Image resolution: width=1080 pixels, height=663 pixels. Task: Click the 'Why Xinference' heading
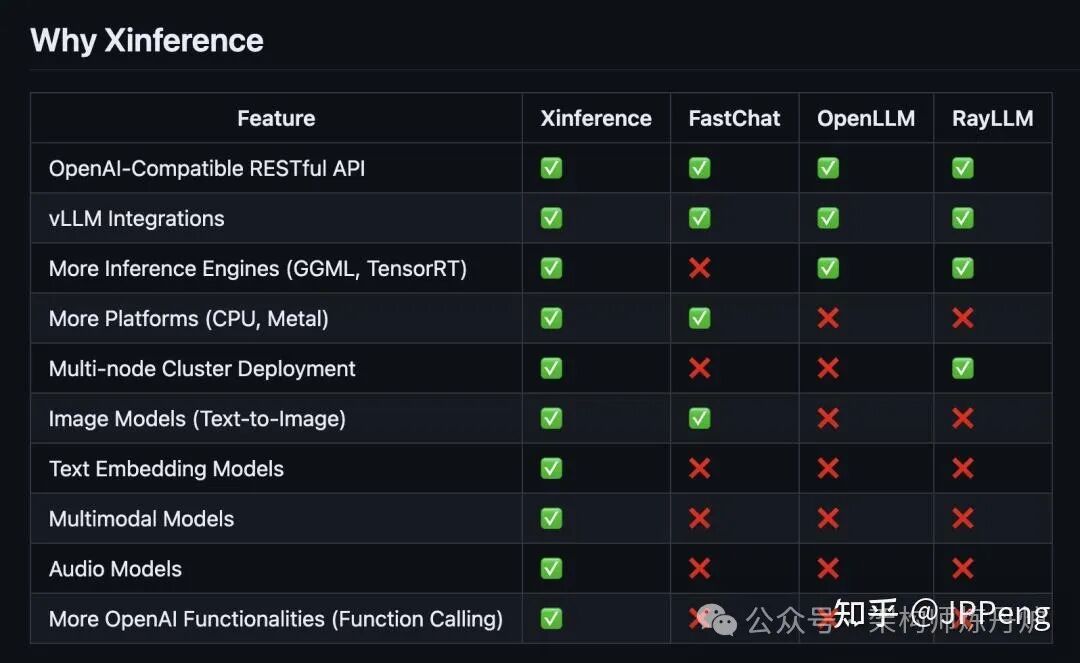(x=147, y=41)
